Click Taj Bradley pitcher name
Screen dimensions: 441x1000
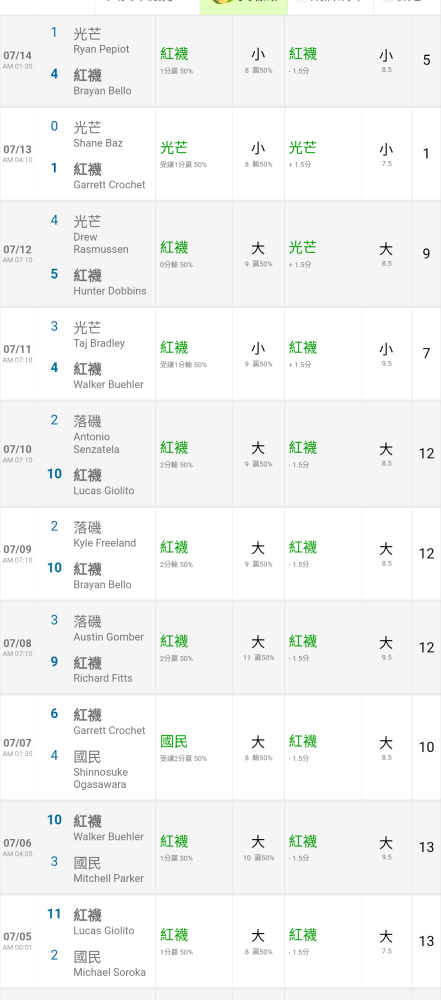pos(99,343)
